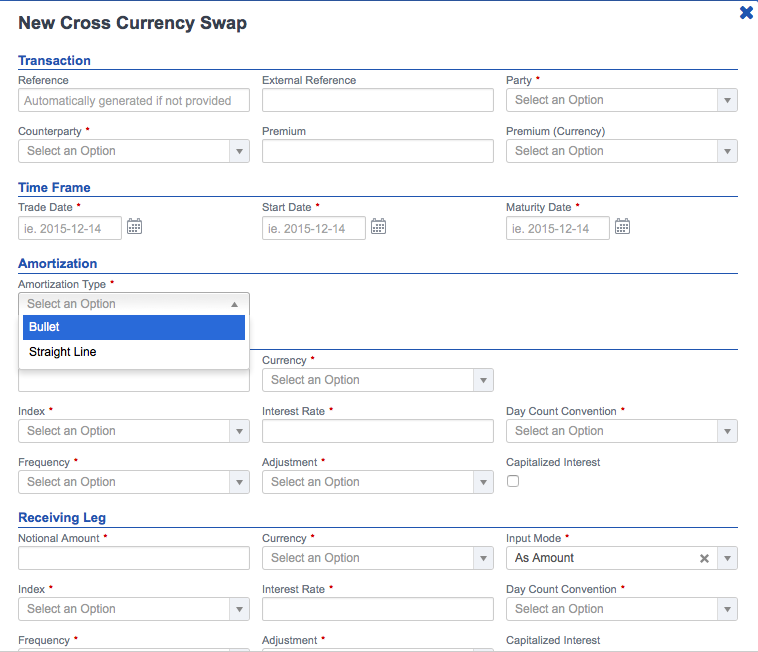Open the Maturity Date calendar picker
The image size is (758, 652).
[623, 226]
